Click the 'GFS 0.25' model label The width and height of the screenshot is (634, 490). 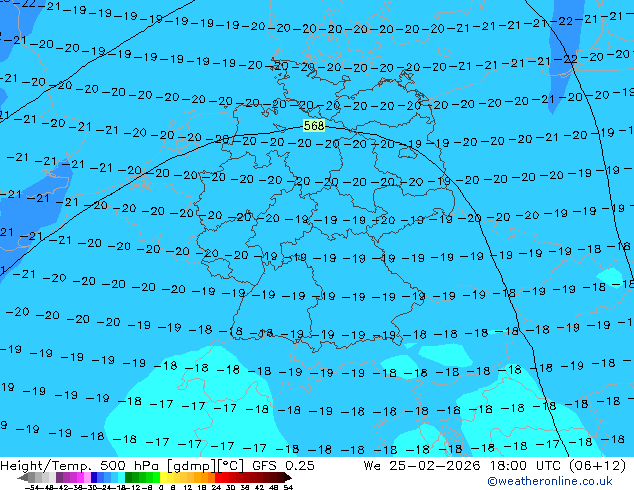pyautogui.click(x=283, y=466)
